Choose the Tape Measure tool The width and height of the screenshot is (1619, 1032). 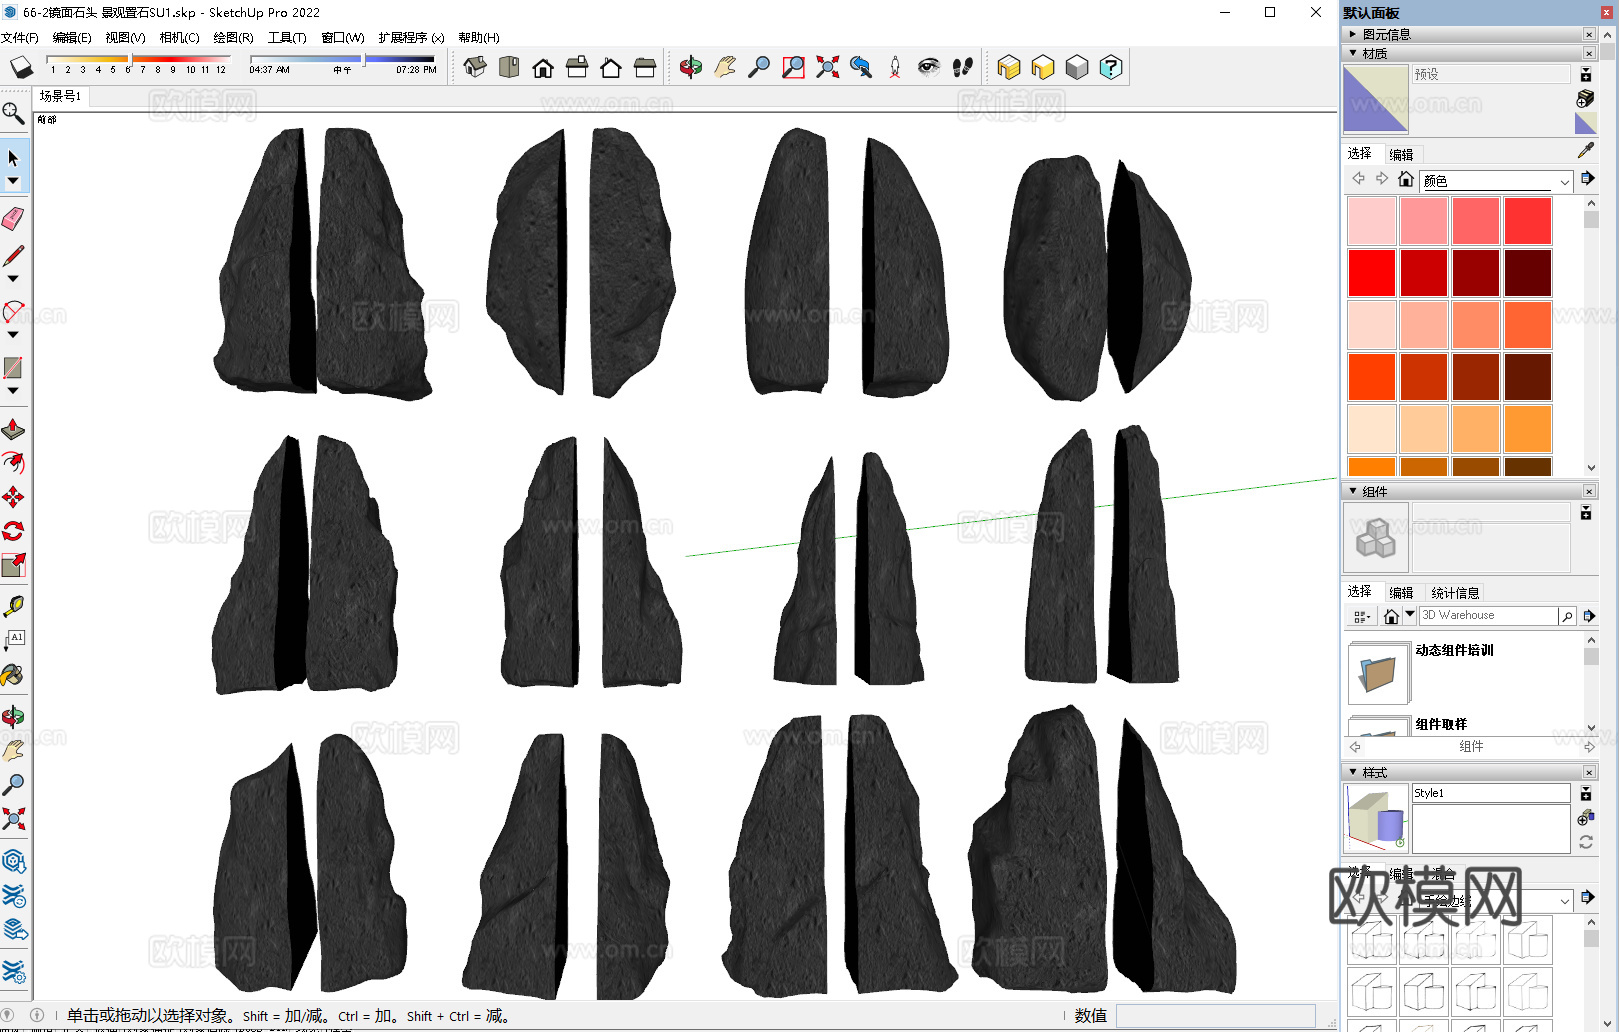(13, 606)
